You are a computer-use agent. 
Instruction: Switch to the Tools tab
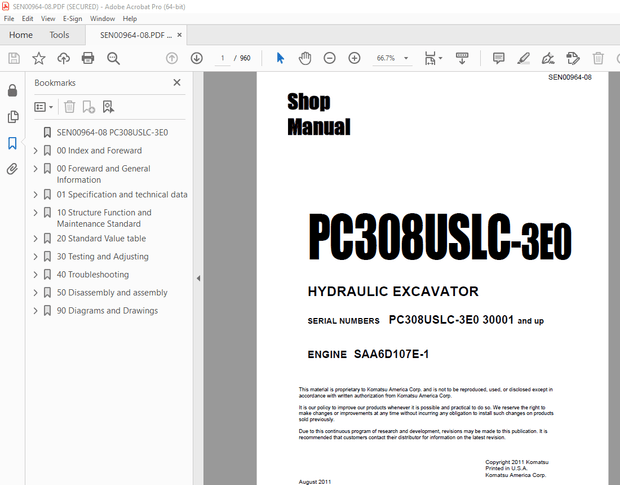point(59,35)
